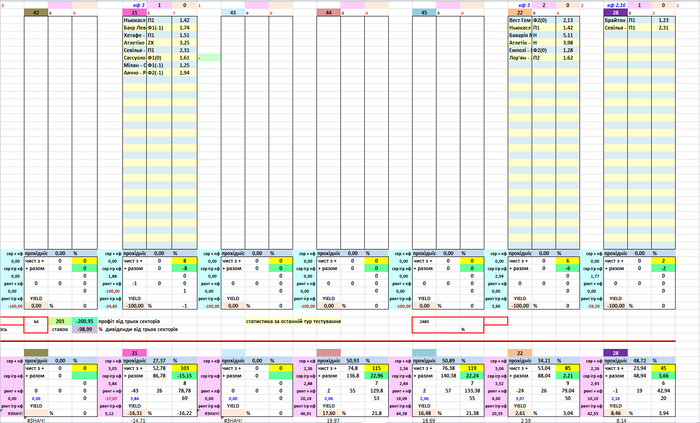Image resolution: width=700 pixels, height=423 pixels.
Task: Select the team cell 'Брайтон'
Action: pyautogui.click(x=616, y=20)
